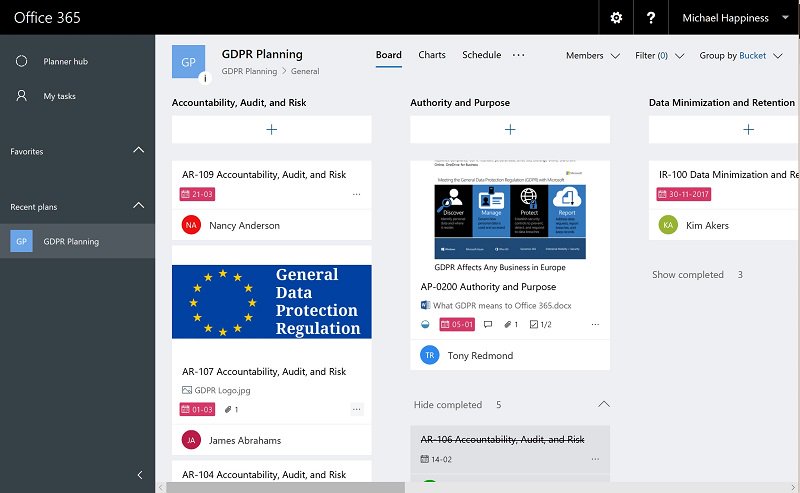Open more options on AR-109 card
800x493 pixels.
(x=356, y=194)
